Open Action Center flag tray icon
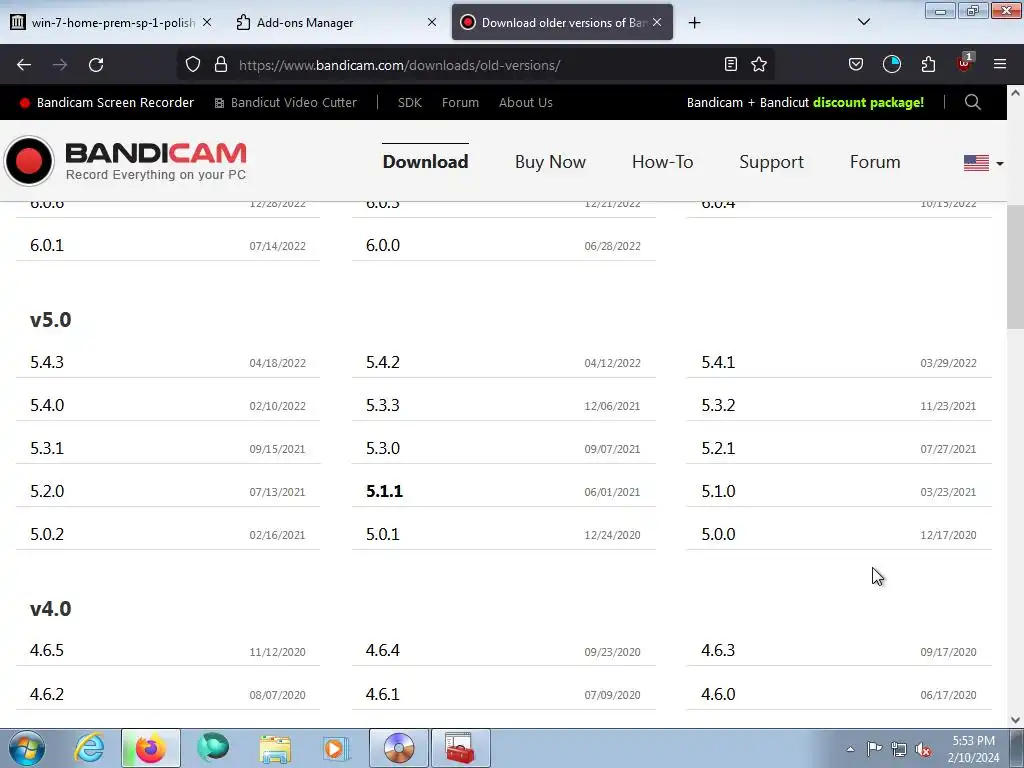Viewport: 1024px width, 768px height. pyautogui.click(x=874, y=749)
